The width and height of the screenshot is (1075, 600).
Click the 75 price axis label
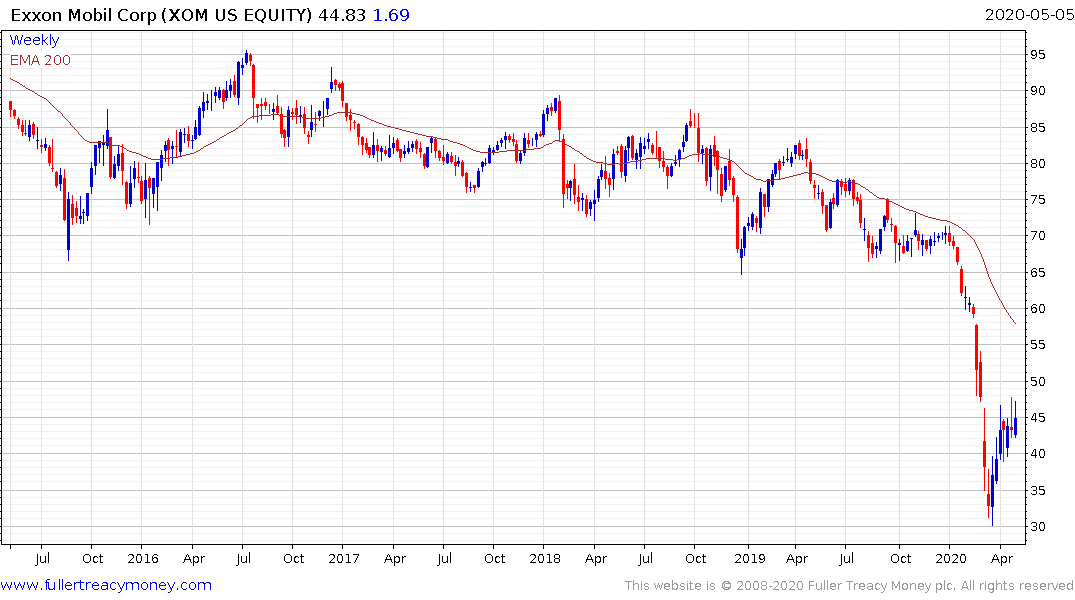(1037, 200)
